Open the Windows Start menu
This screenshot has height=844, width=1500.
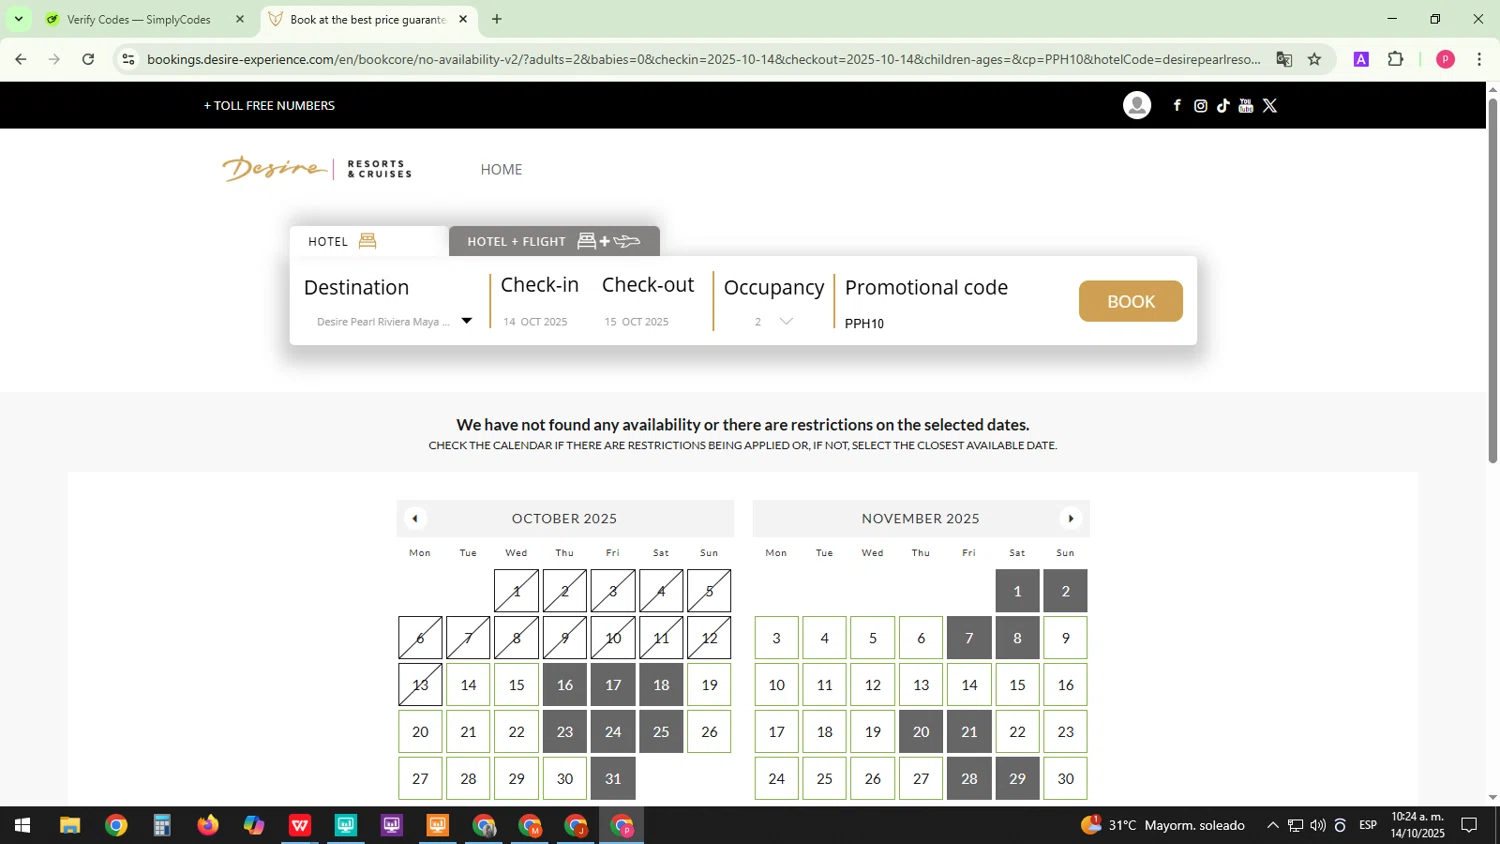click(22, 826)
